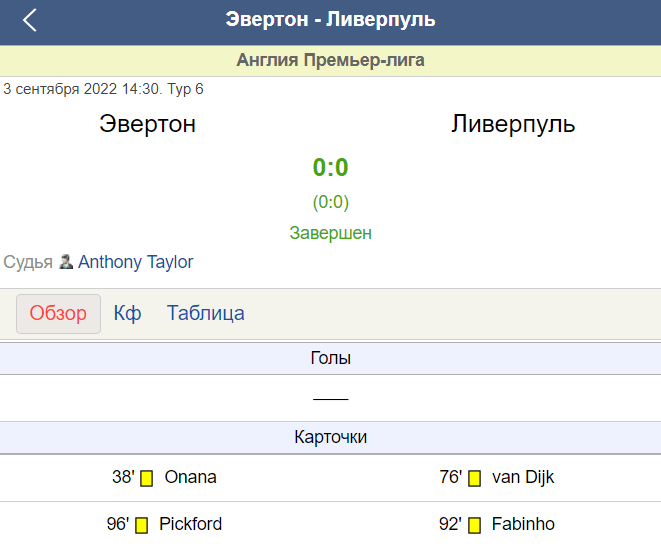This screenshot has width=661, height=546.
Task: Click the Англия Премьер-лига league banner
Action: 330,60
